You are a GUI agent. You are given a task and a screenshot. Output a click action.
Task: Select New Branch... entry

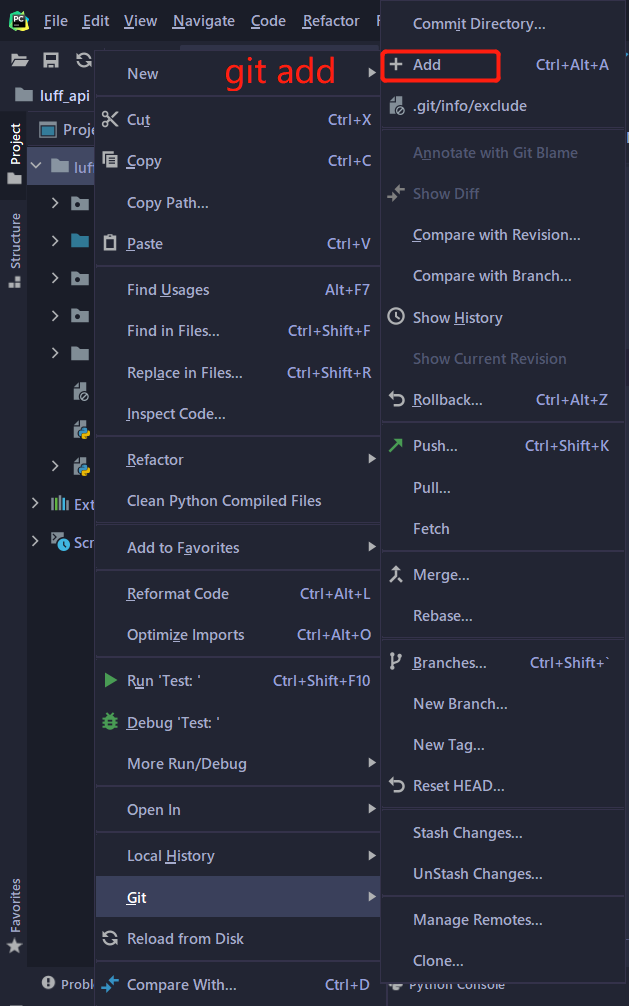[x=503, y=704]
